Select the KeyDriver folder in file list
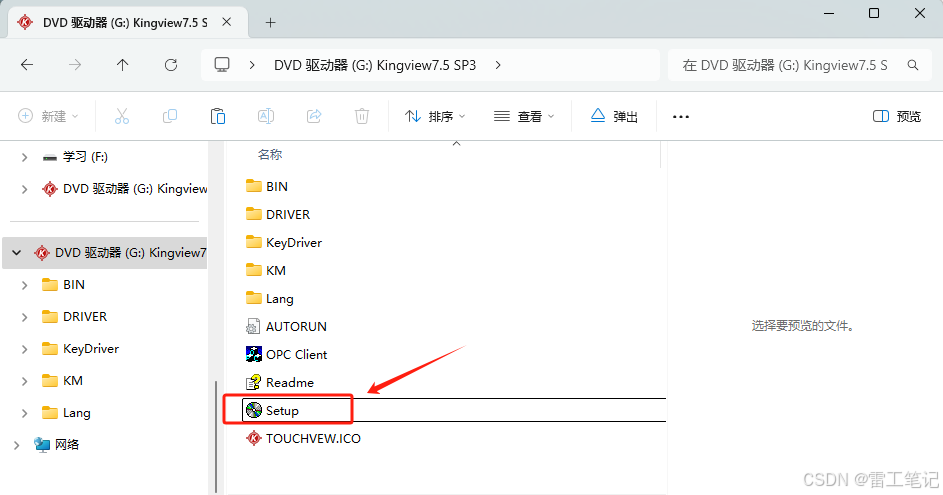This screenshot has height=495, width=943. [x=284, y=242]
